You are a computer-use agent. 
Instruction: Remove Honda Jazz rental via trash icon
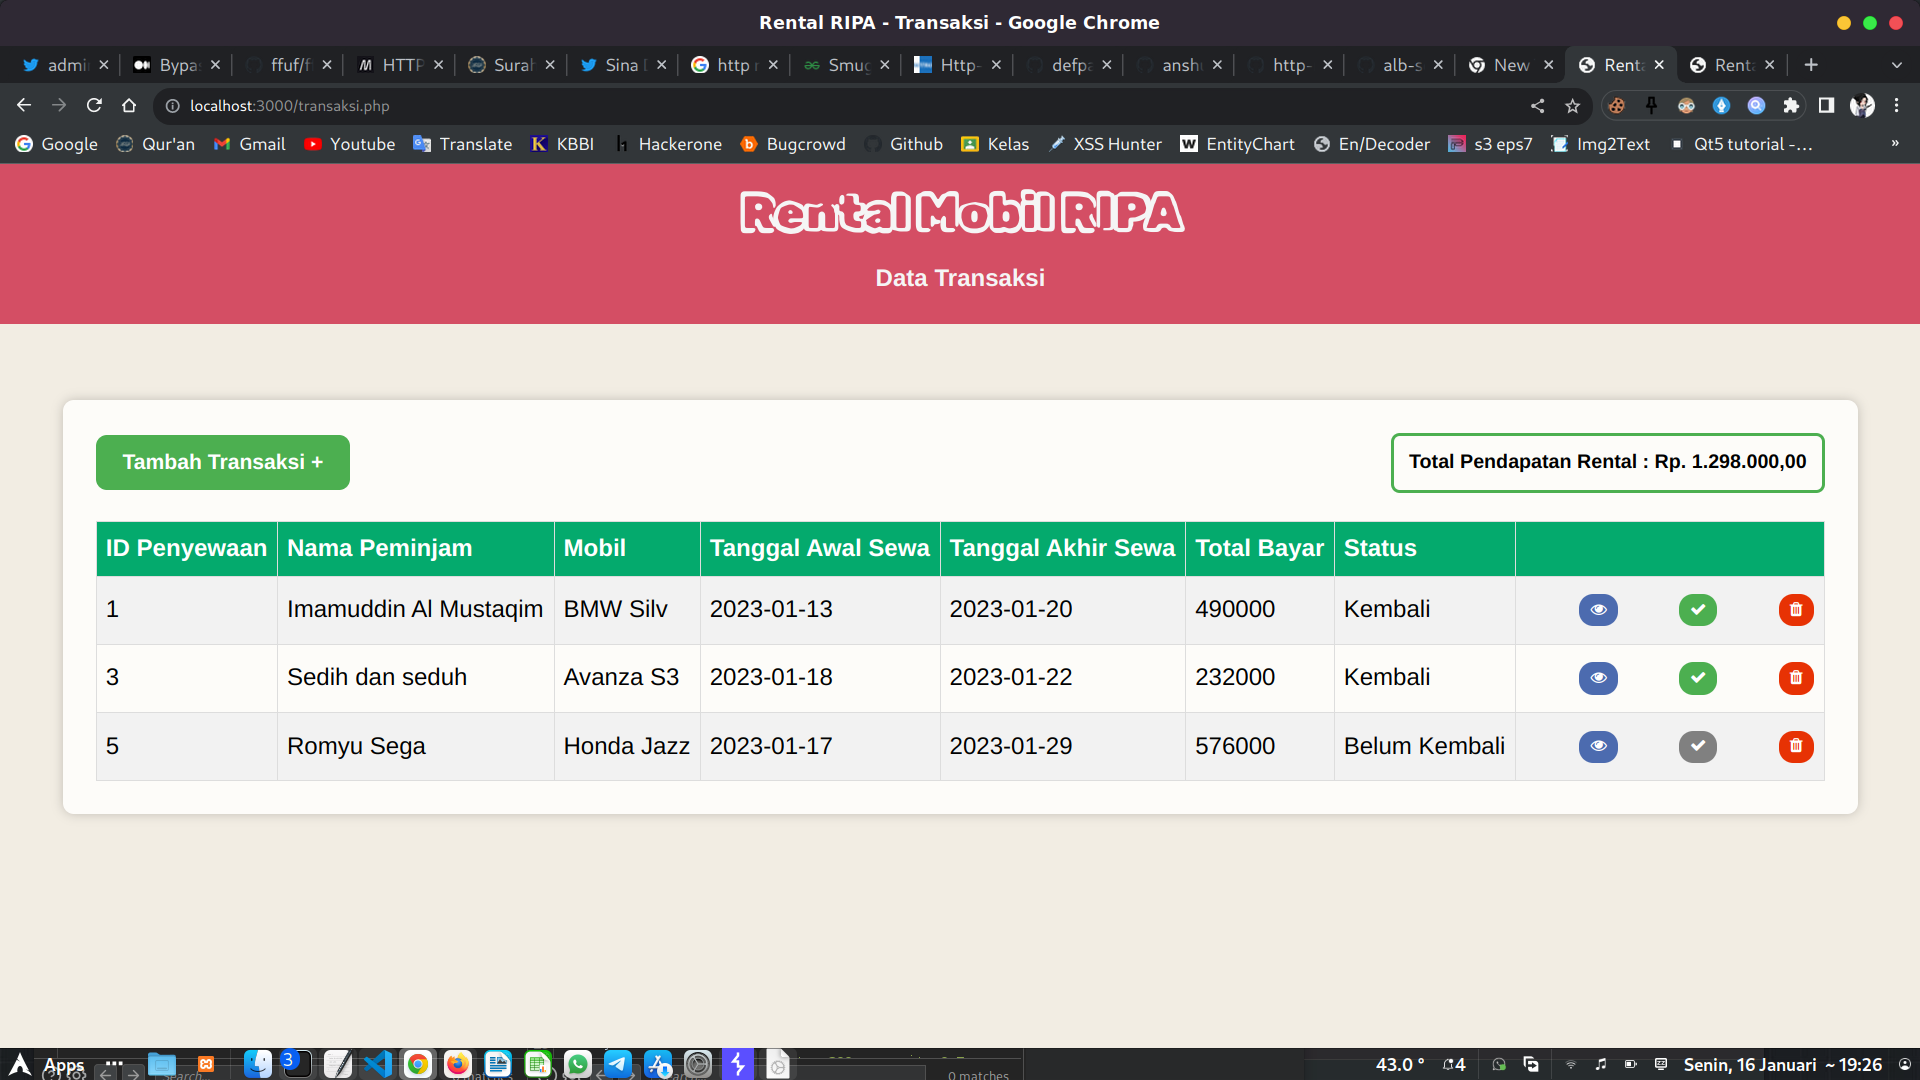[1795, 746]
